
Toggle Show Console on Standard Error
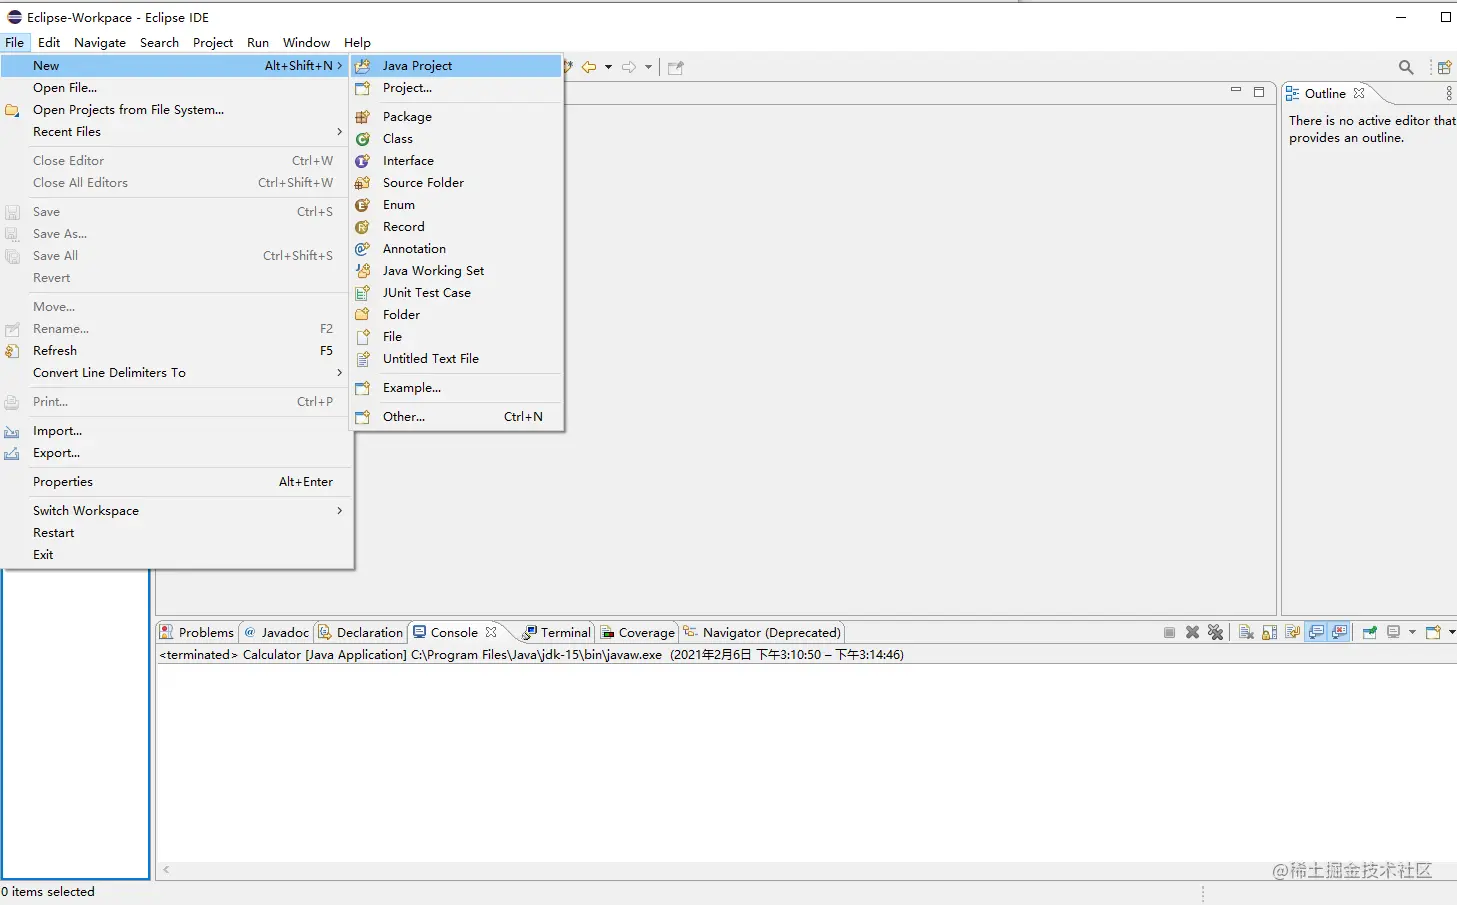point(1340,632)
